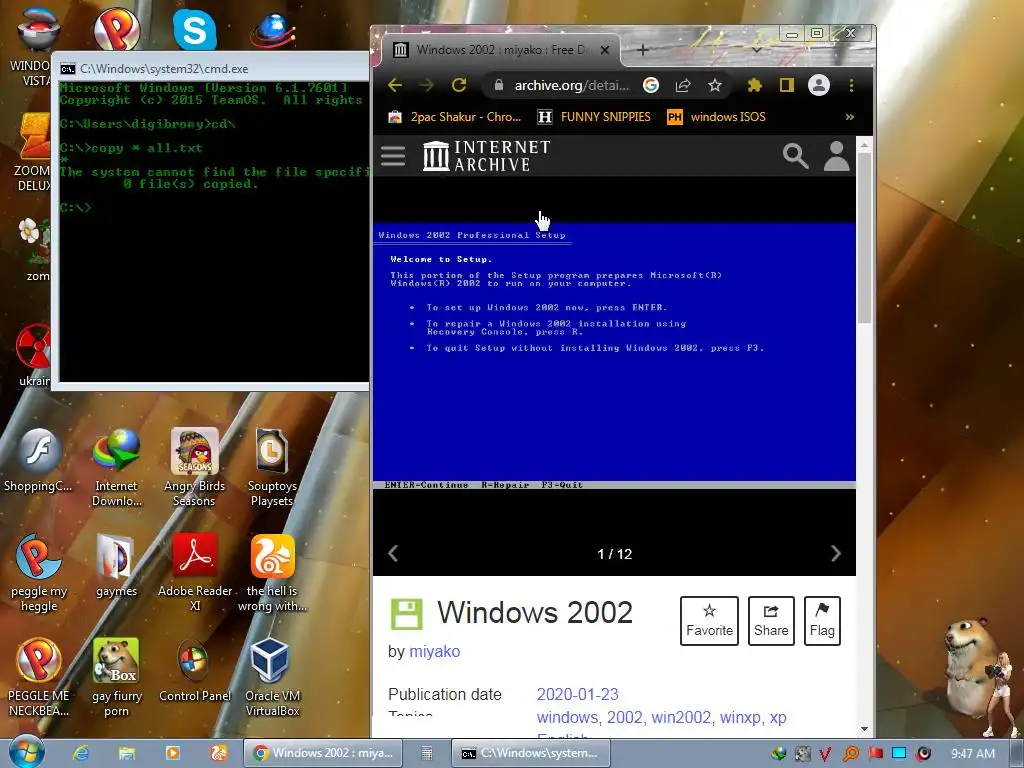Switch to Chrome taskbar button
This screenshot has height=768, width=1024.
(x=323, y=753)
